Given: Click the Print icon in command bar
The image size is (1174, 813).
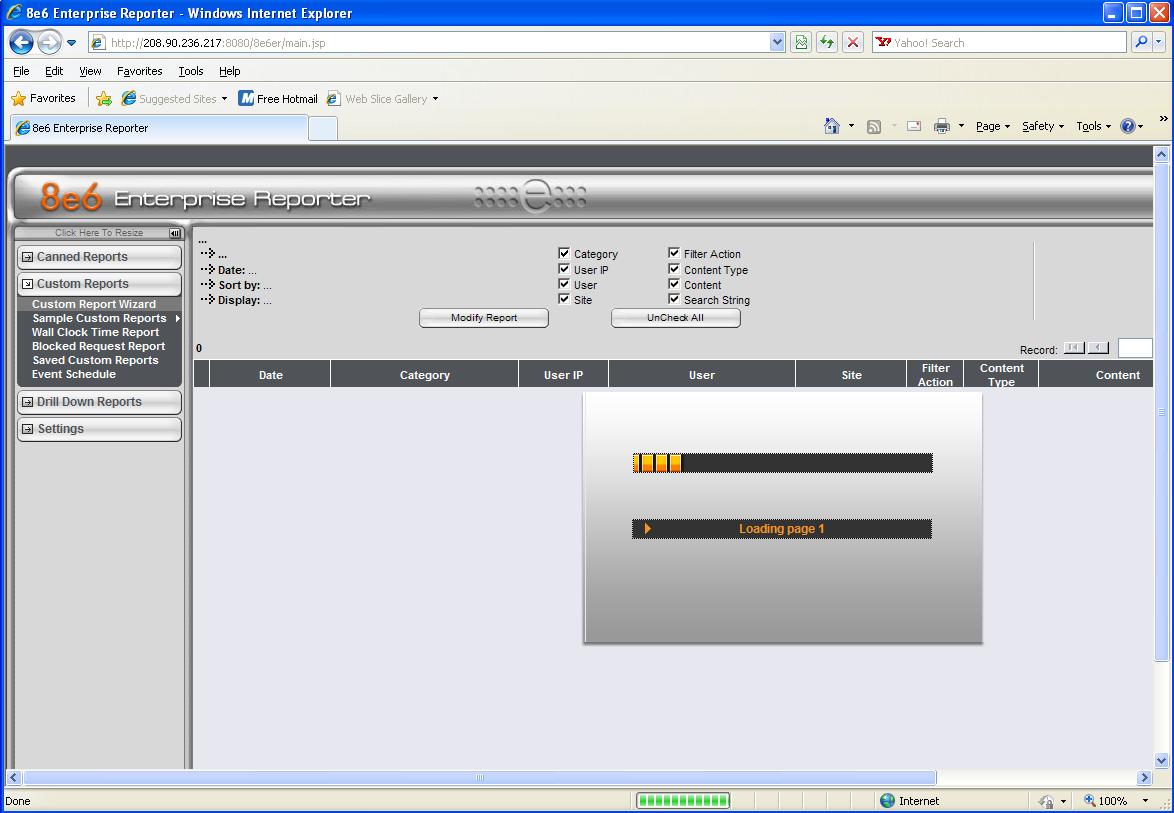Looking at the screenshot, I should click(941, 126).
